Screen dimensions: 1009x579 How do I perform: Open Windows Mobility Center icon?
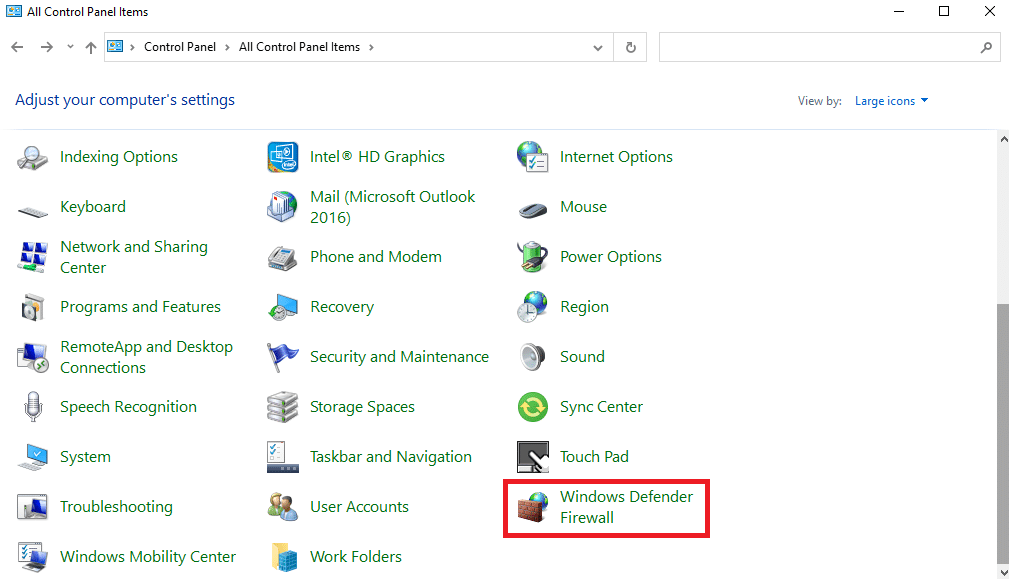(x=32, y=556)
